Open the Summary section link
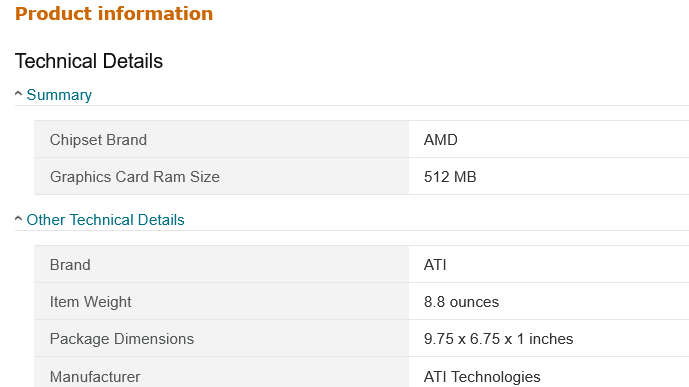689x387 pixels. (x=59, y=95)
